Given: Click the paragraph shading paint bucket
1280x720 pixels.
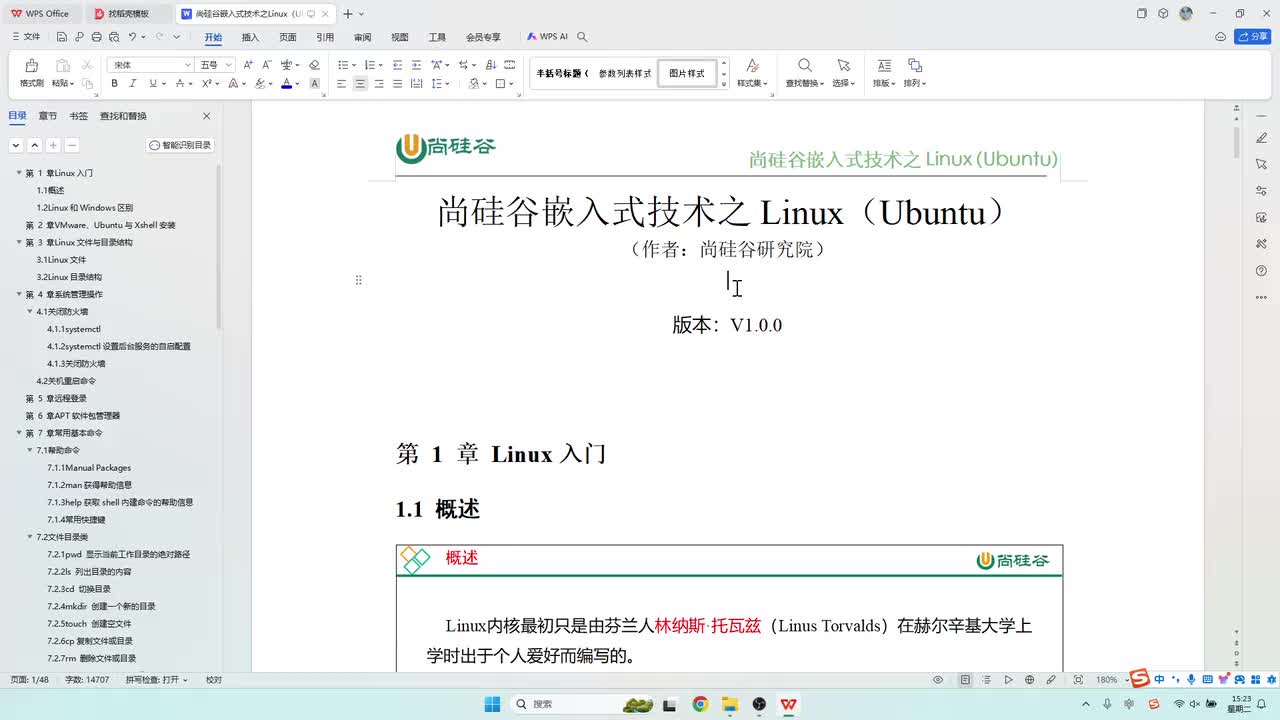Looking at the screenshot, I should click(474, 84).
